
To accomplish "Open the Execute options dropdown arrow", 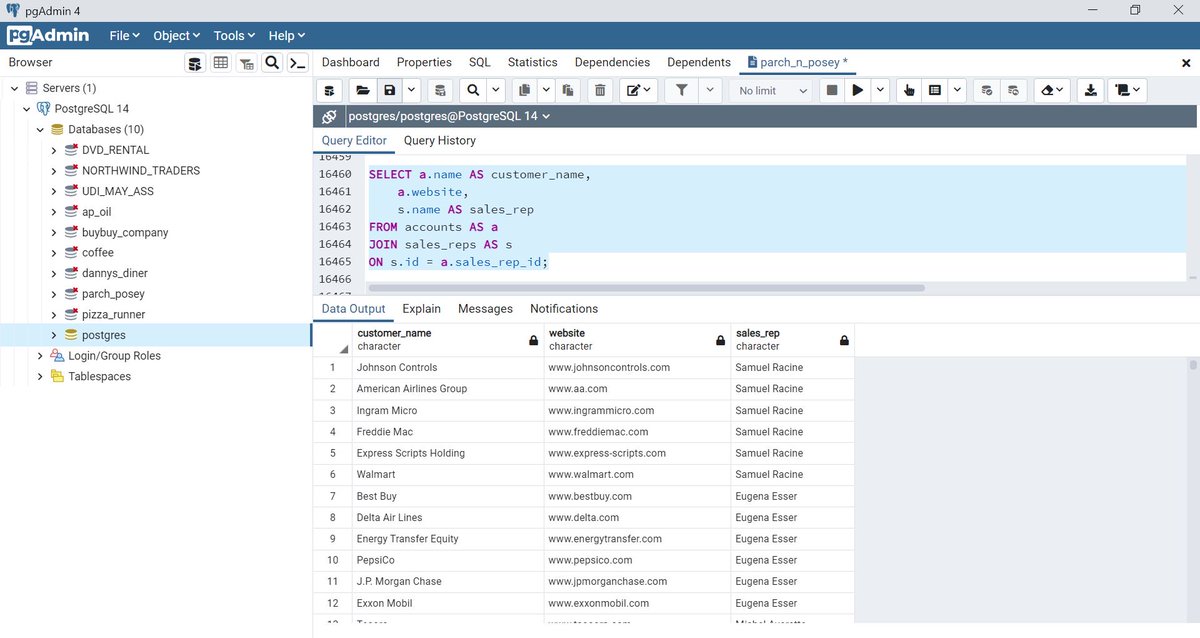I will point(880,90).
